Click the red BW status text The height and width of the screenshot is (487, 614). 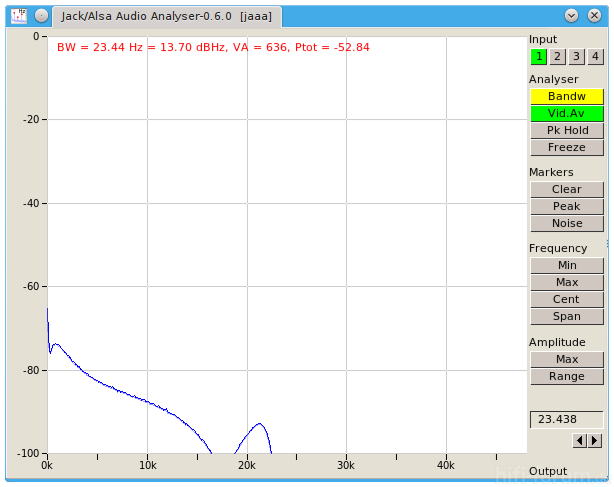[x=213, y=47]
